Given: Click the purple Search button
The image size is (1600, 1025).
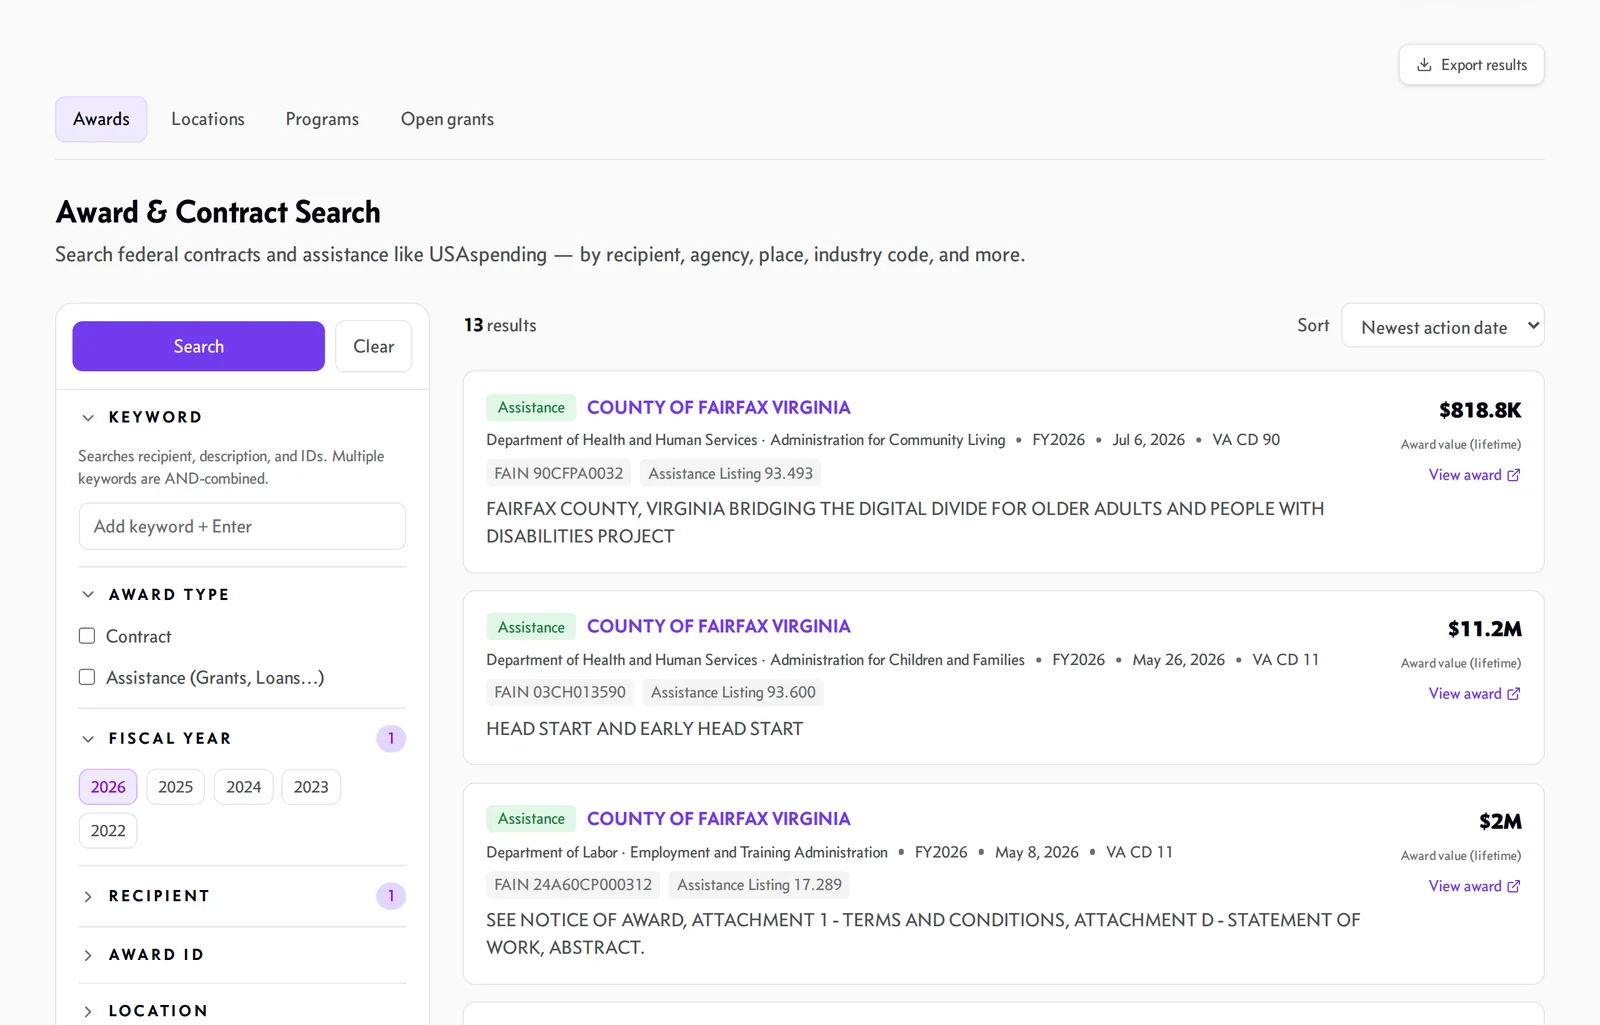Looking at the screenshot, I should [x=199, y=346].
